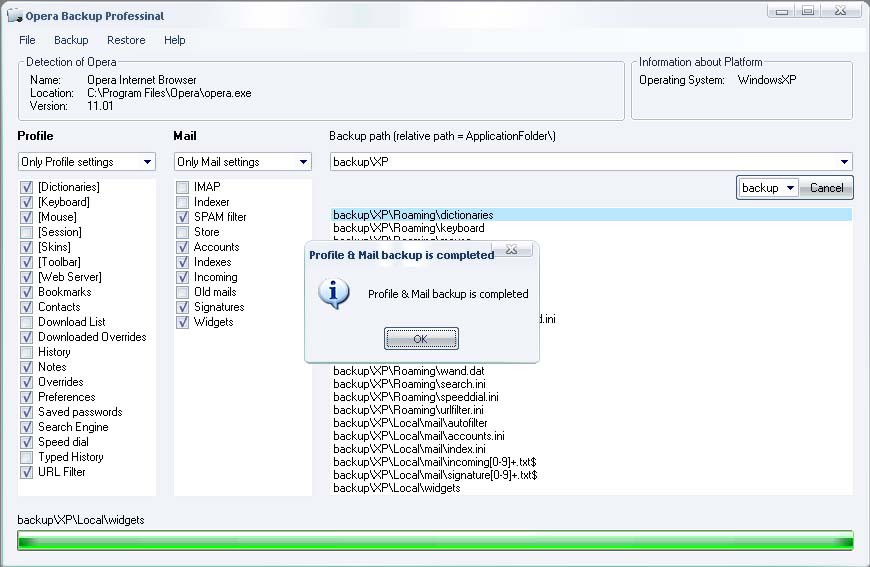Click the Opera Backup Professional title bar icon

15,16
